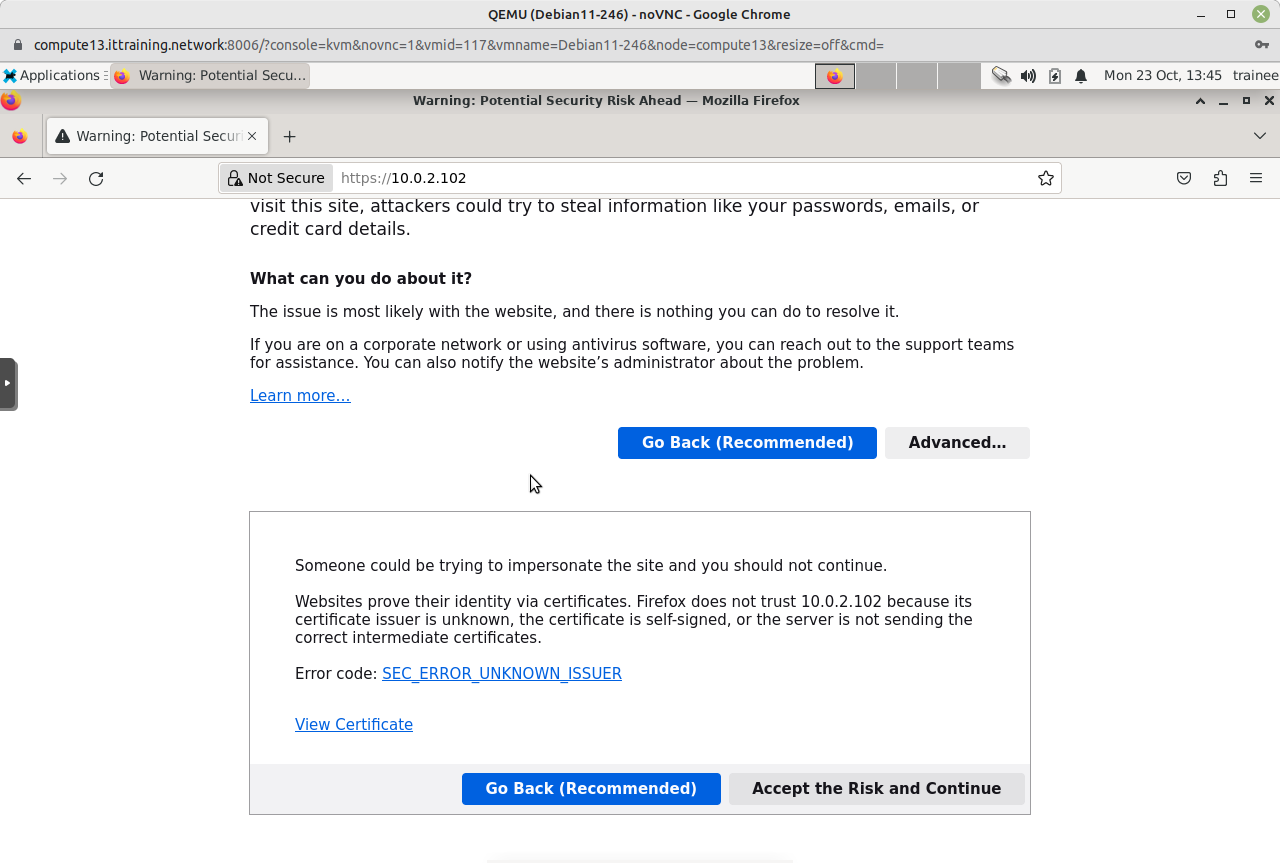1280x863 pixels.
Task: Click the Not Secure site identity button
Action: (x=276, y=178)
